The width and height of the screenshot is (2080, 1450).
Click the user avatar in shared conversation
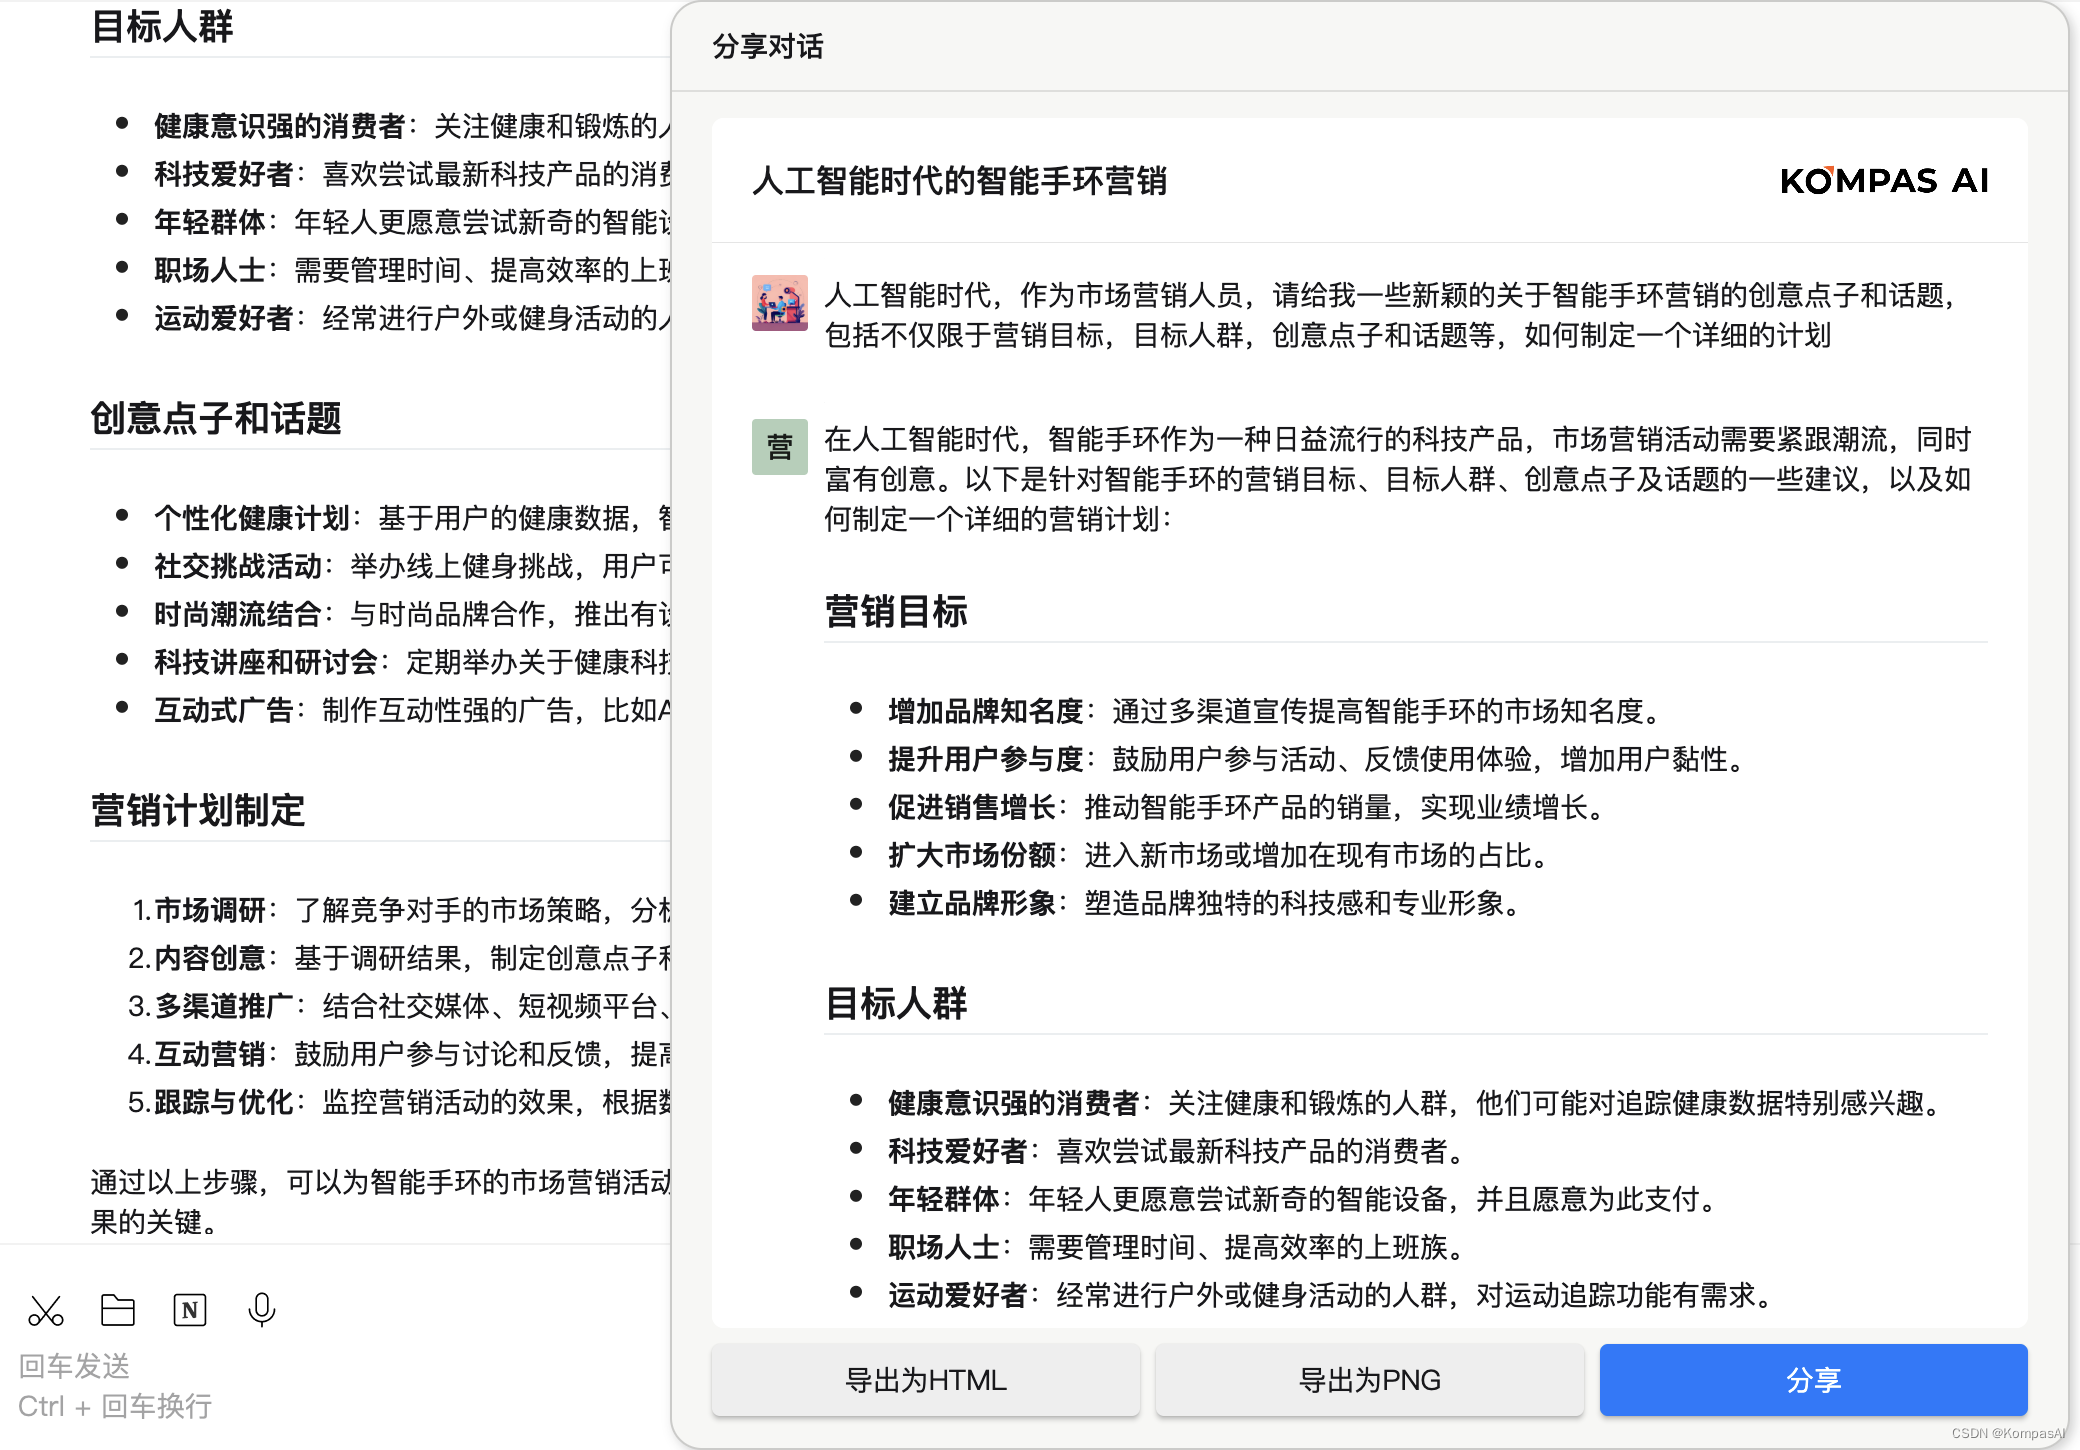coord(779,303)
